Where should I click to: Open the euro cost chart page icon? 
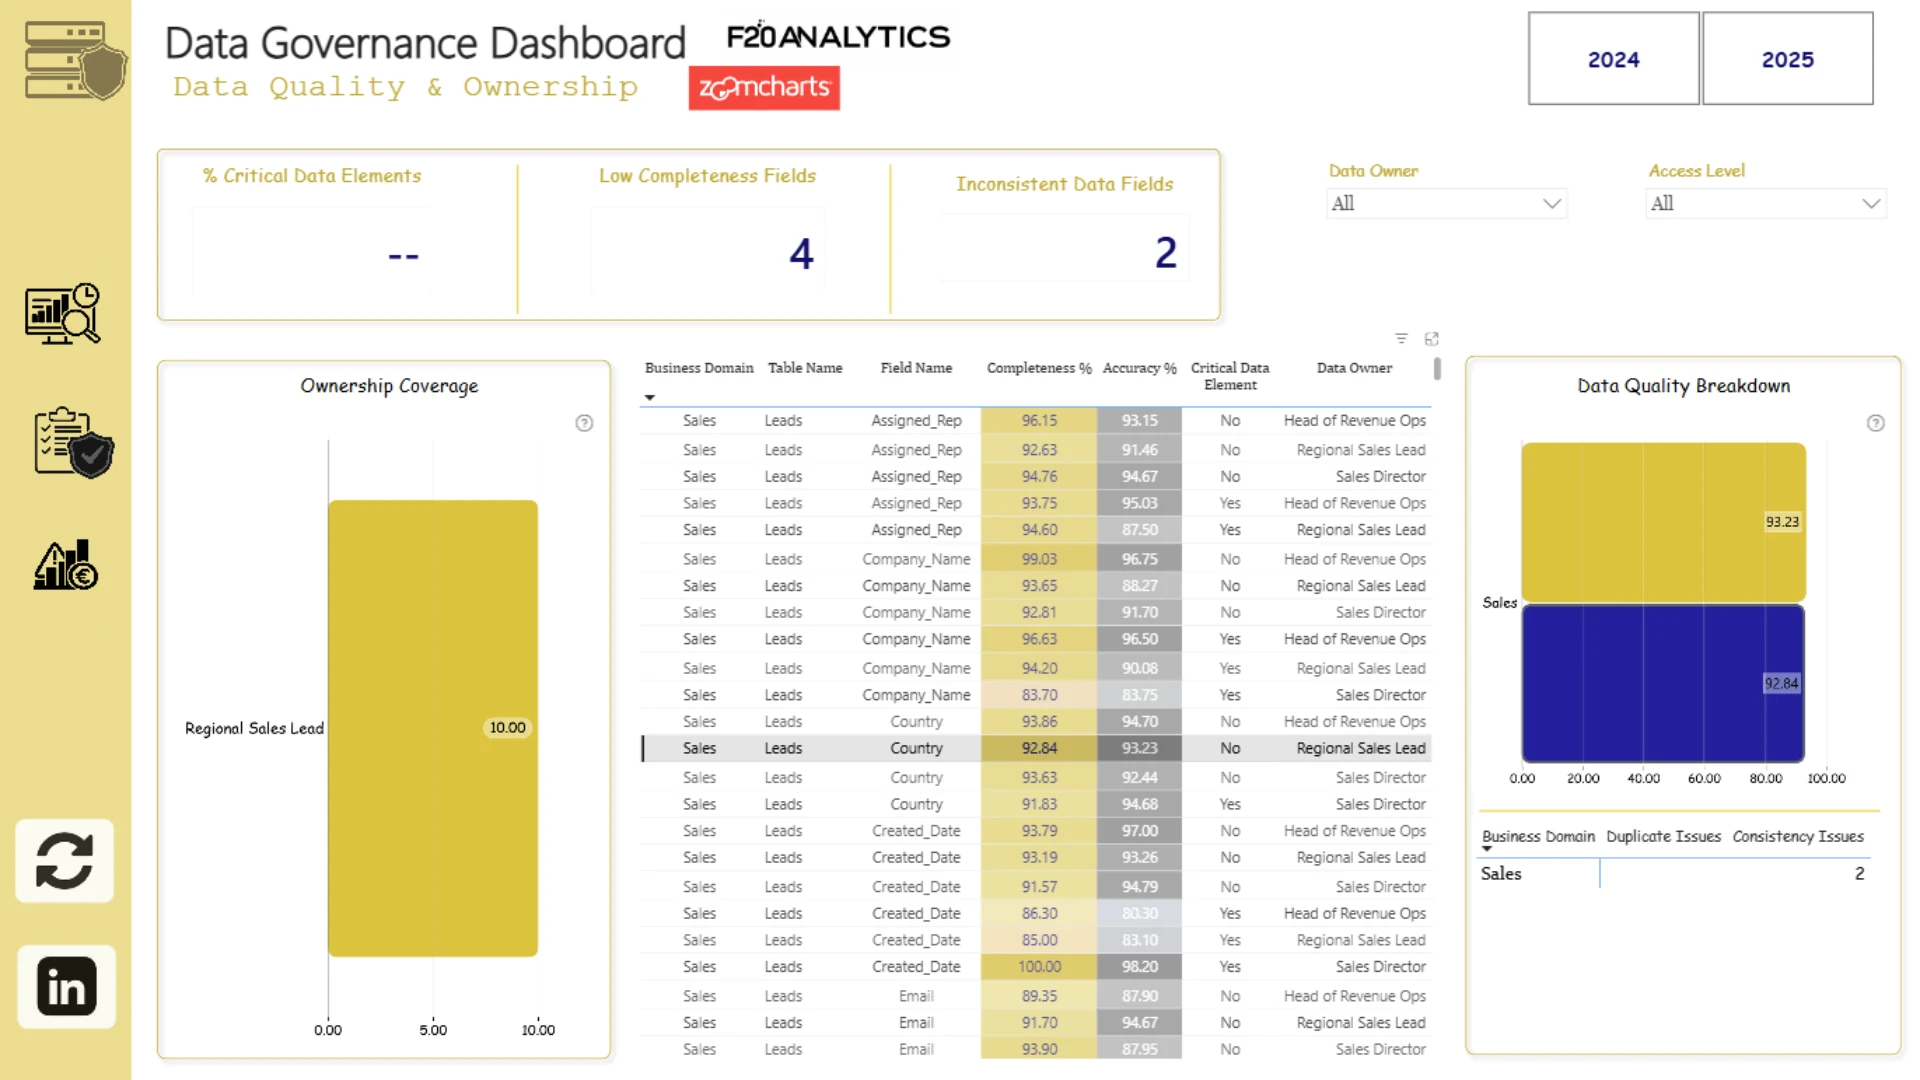[x=66, y=565]
